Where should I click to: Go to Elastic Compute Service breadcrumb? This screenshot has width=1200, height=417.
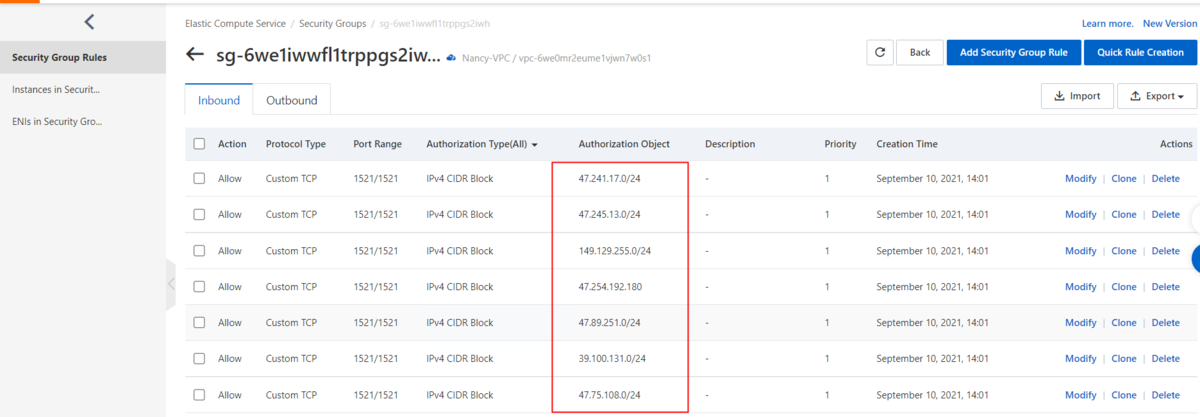click(x=235, y=23)
